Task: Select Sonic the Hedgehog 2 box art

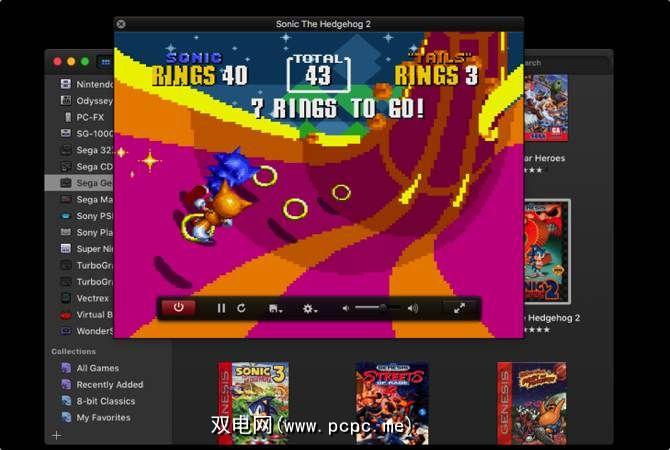Action: (547, 252)
